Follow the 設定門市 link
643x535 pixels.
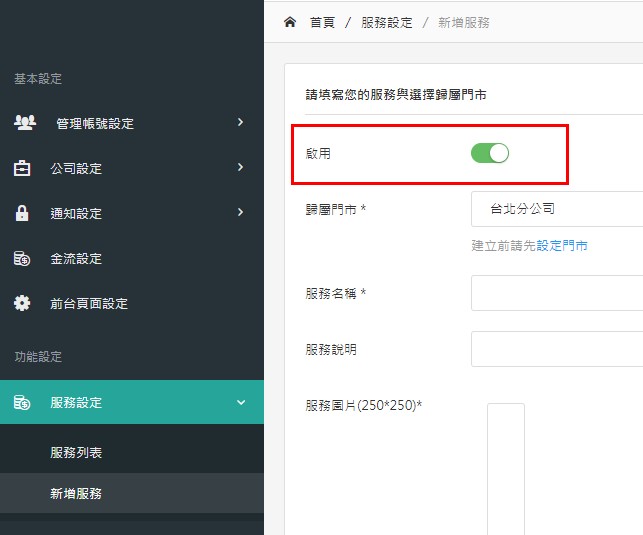click(562, 246)
